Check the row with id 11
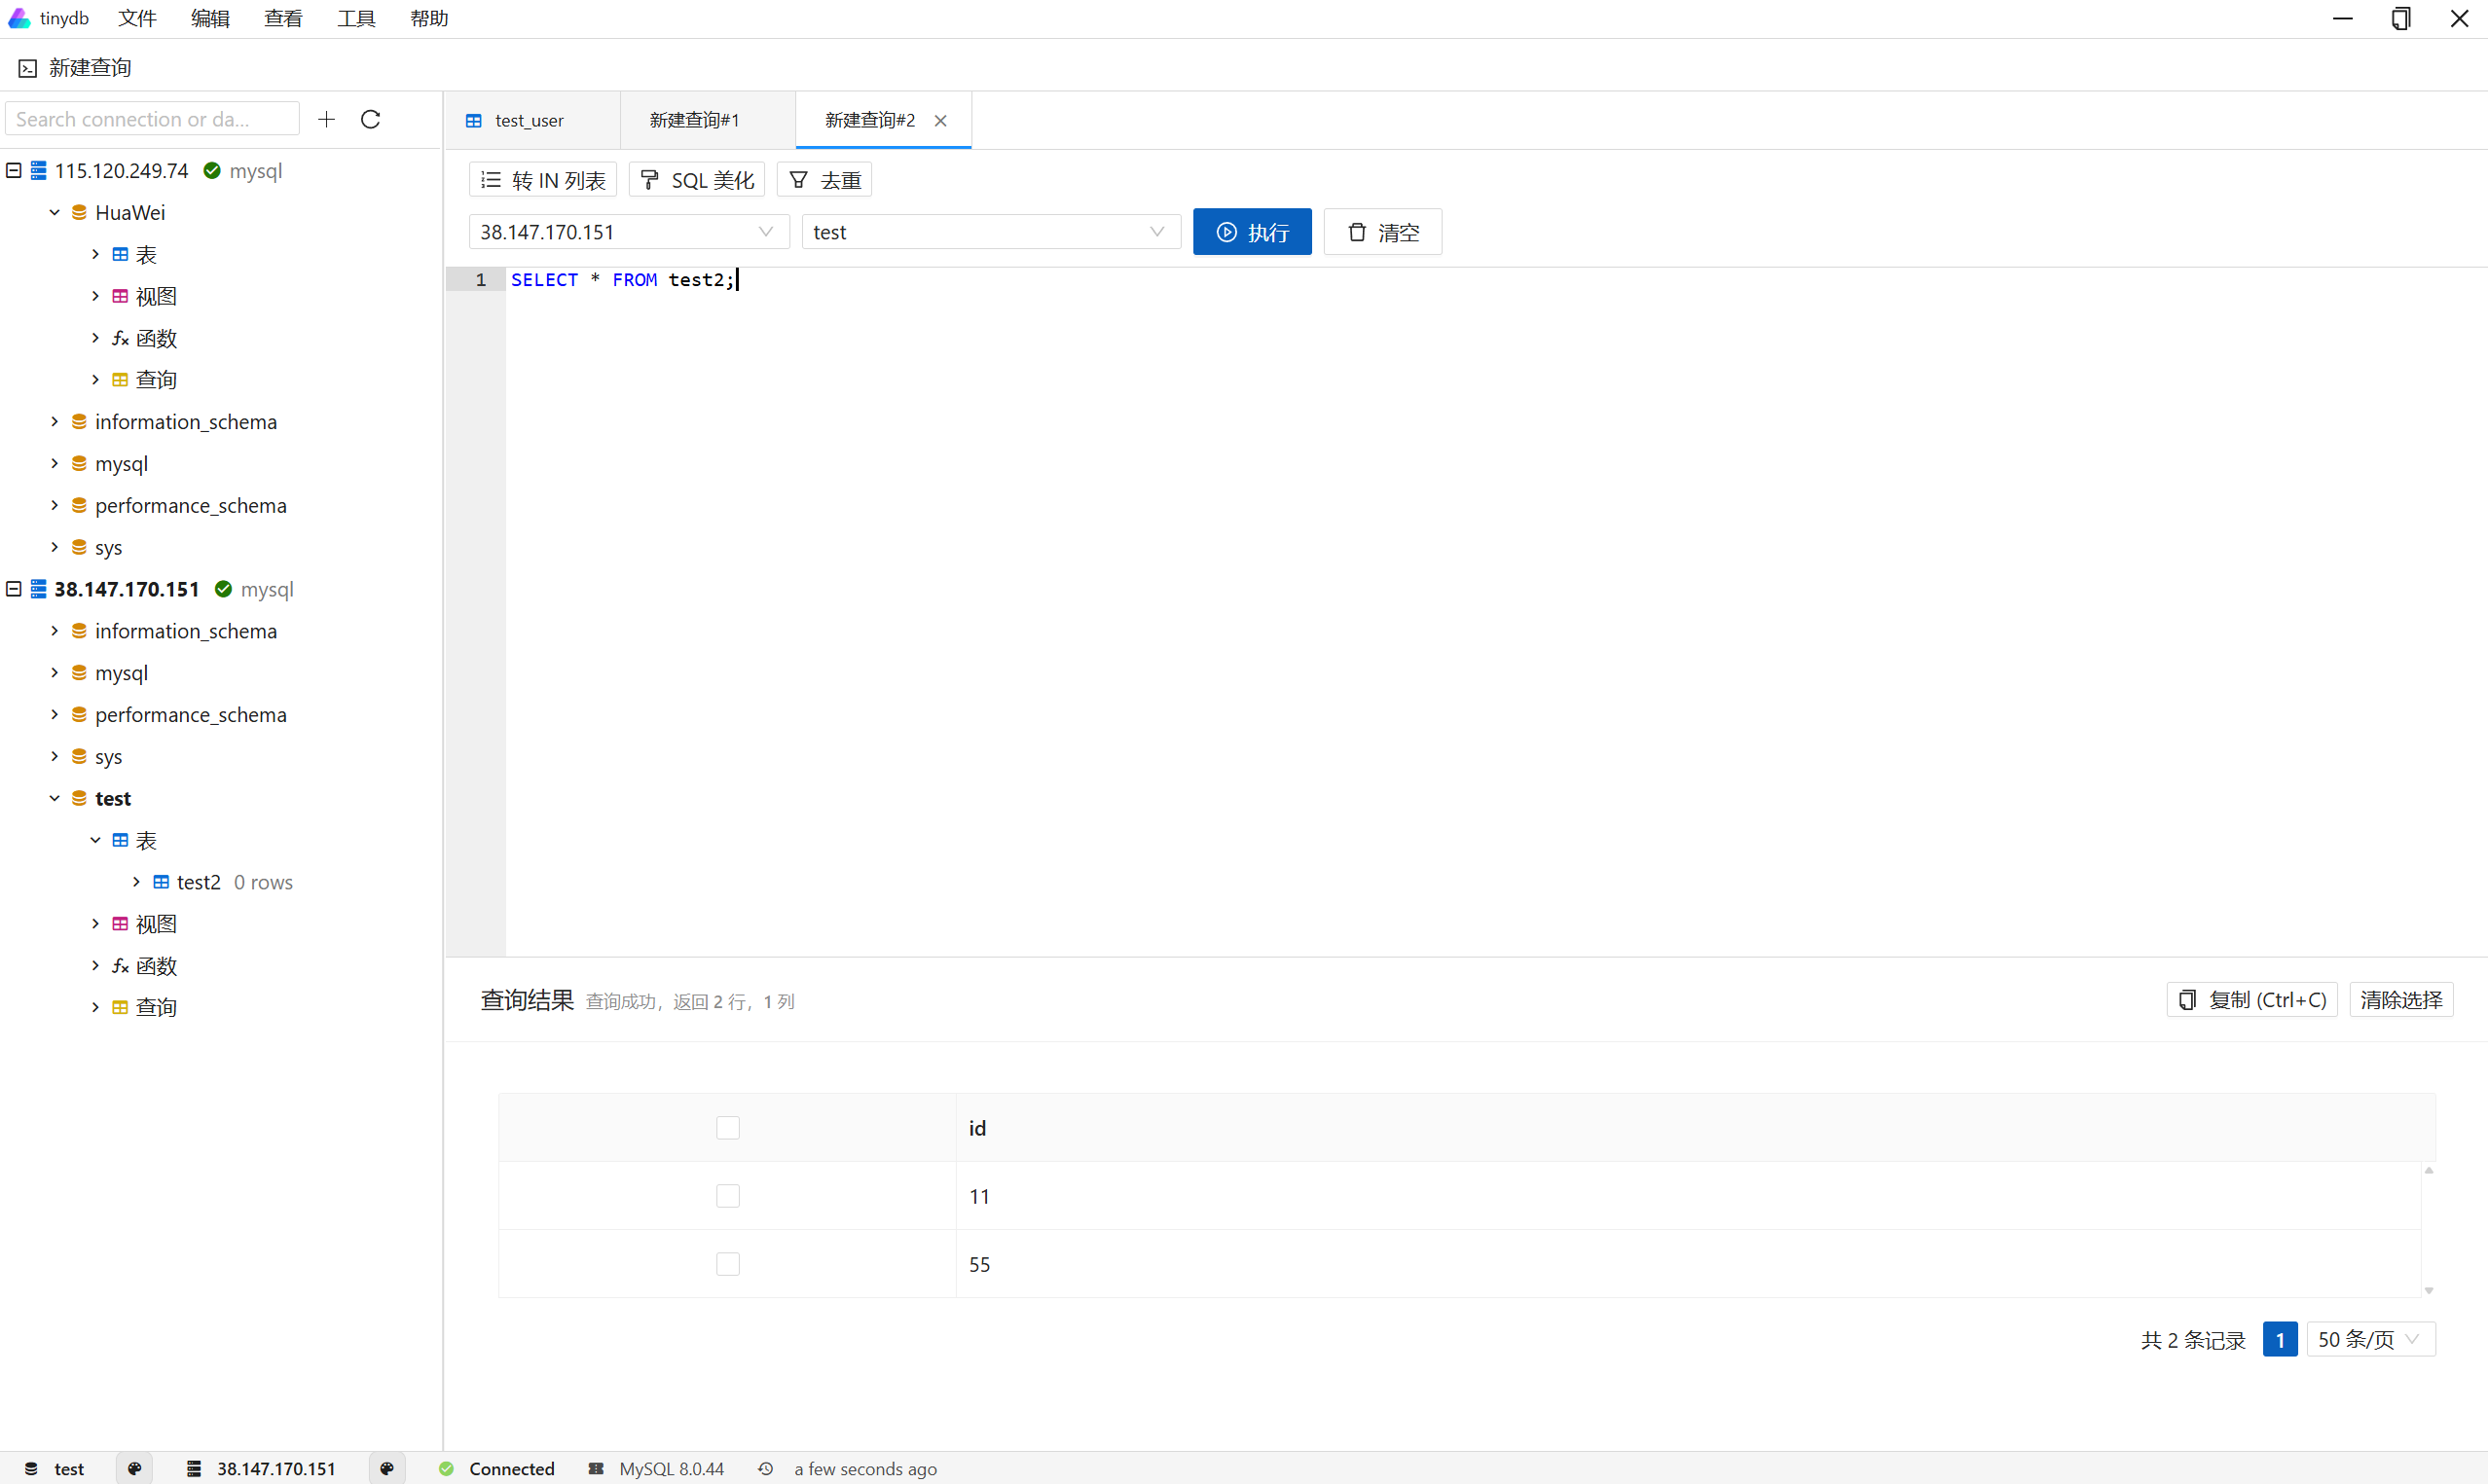 pos(728,1196)
